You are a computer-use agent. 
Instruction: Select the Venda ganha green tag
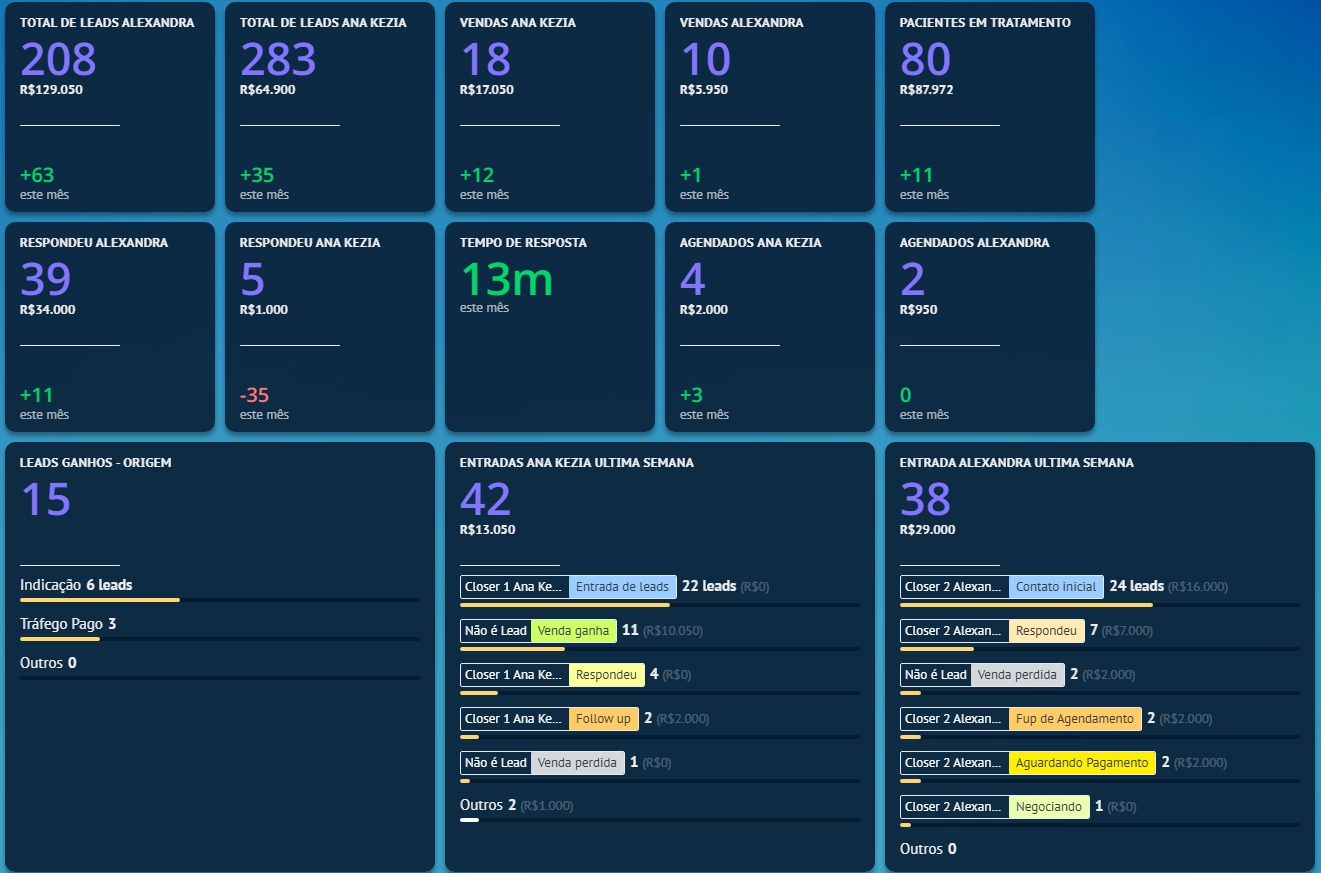point(573,631)
